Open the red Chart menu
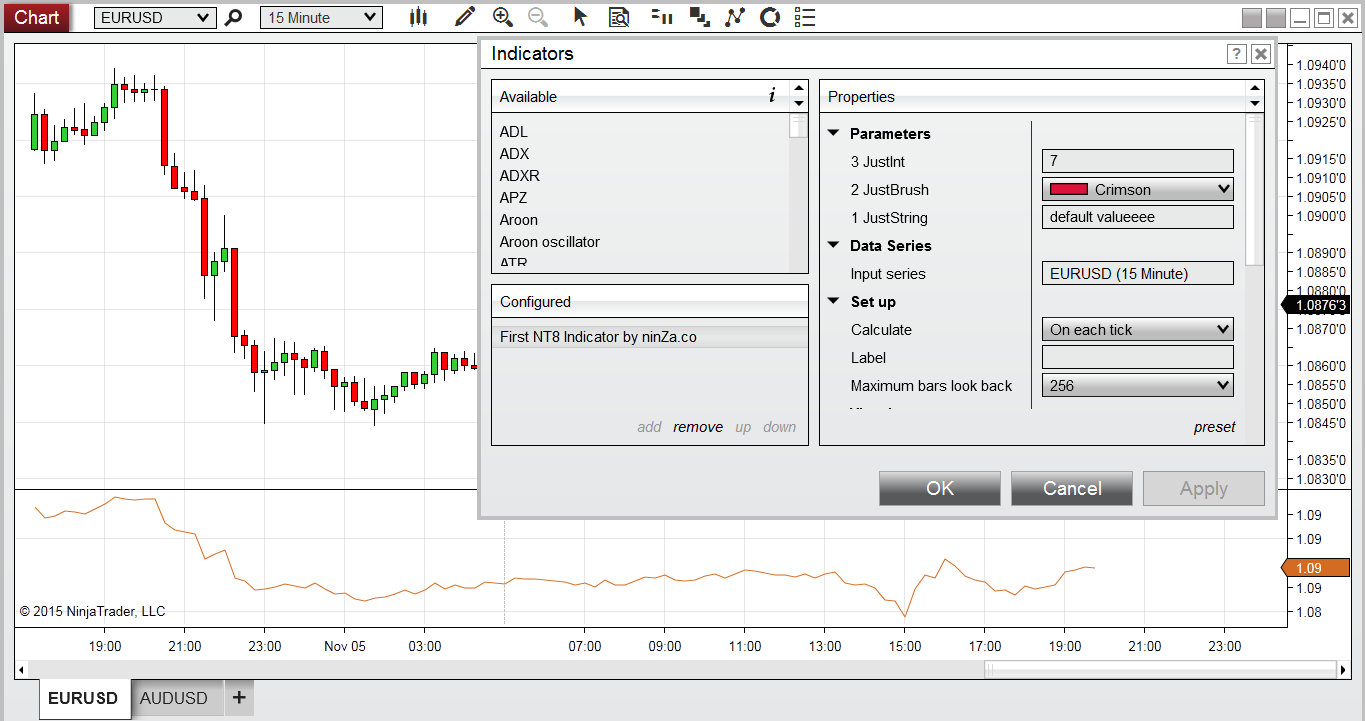 (x=37, y=17)
